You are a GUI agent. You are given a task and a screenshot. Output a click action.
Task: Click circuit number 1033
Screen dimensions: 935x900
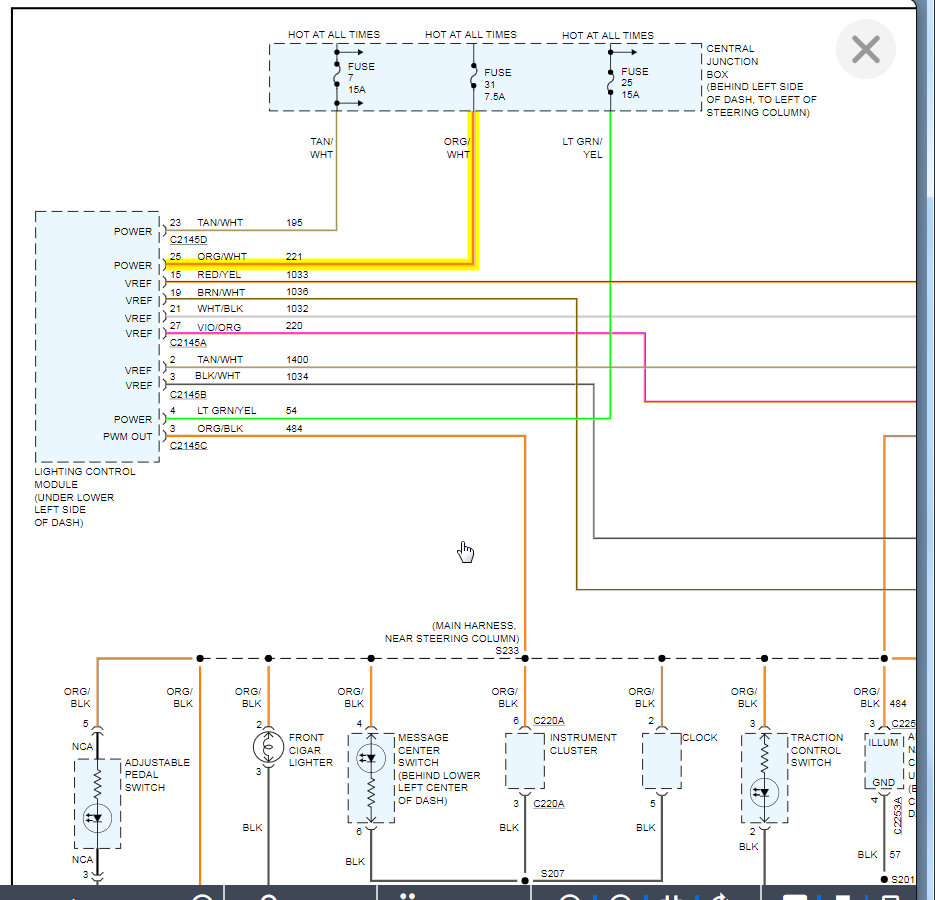click(x=297, y=274)
